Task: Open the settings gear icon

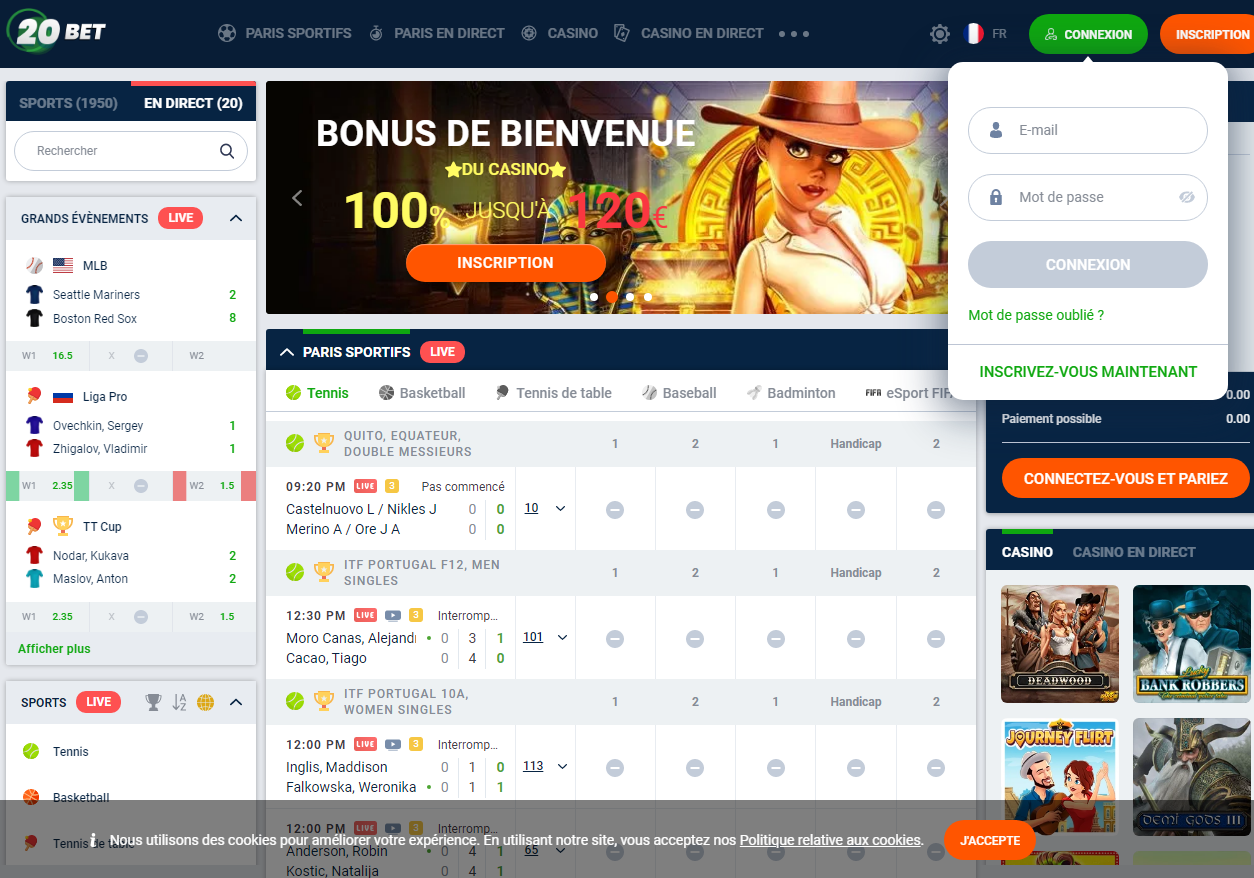Action: 940,34
